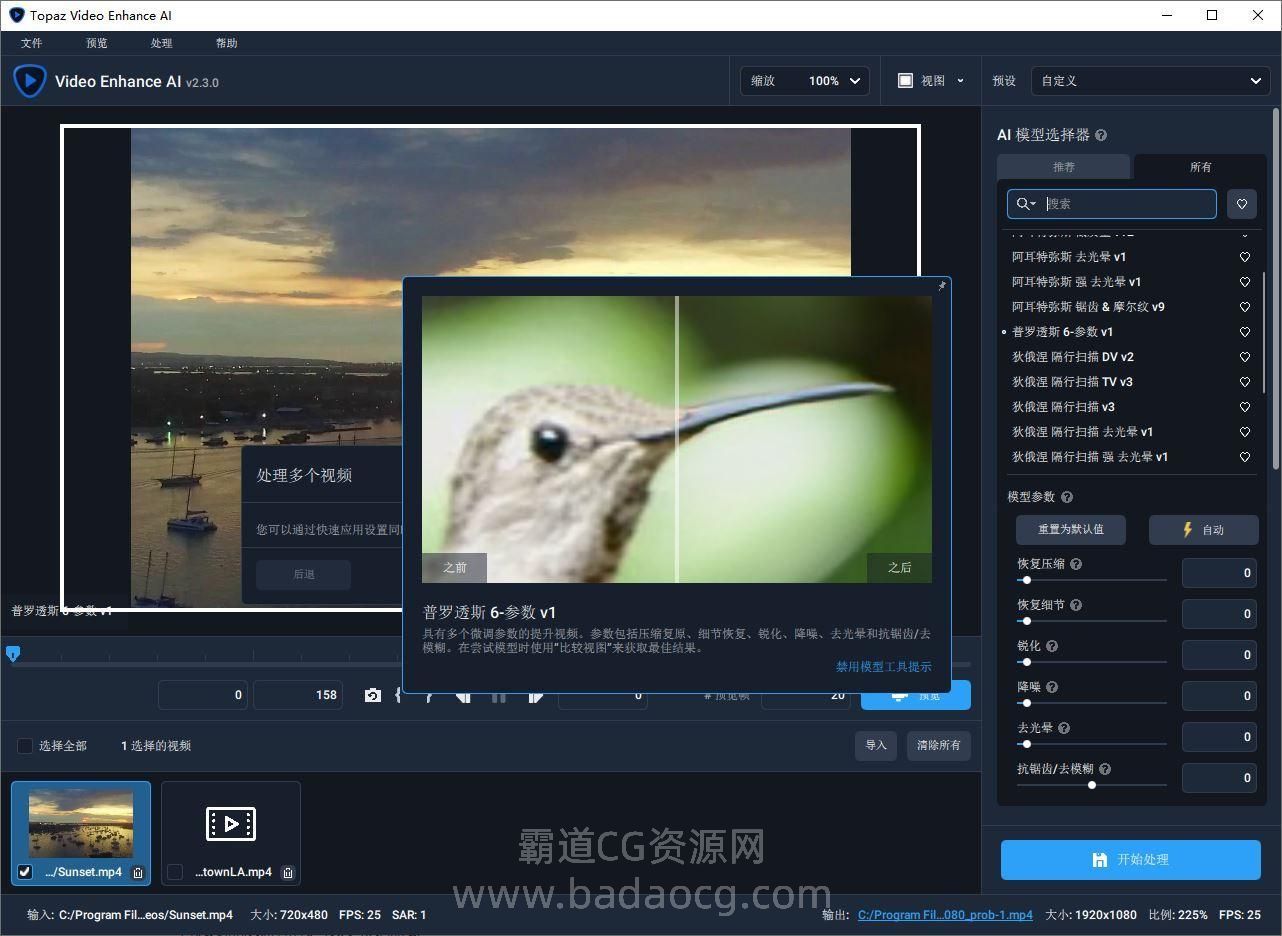
Task: Uncheck the Sunset.mp4 video checkbox
Action: pyautogui.click(x=25, y=872)
